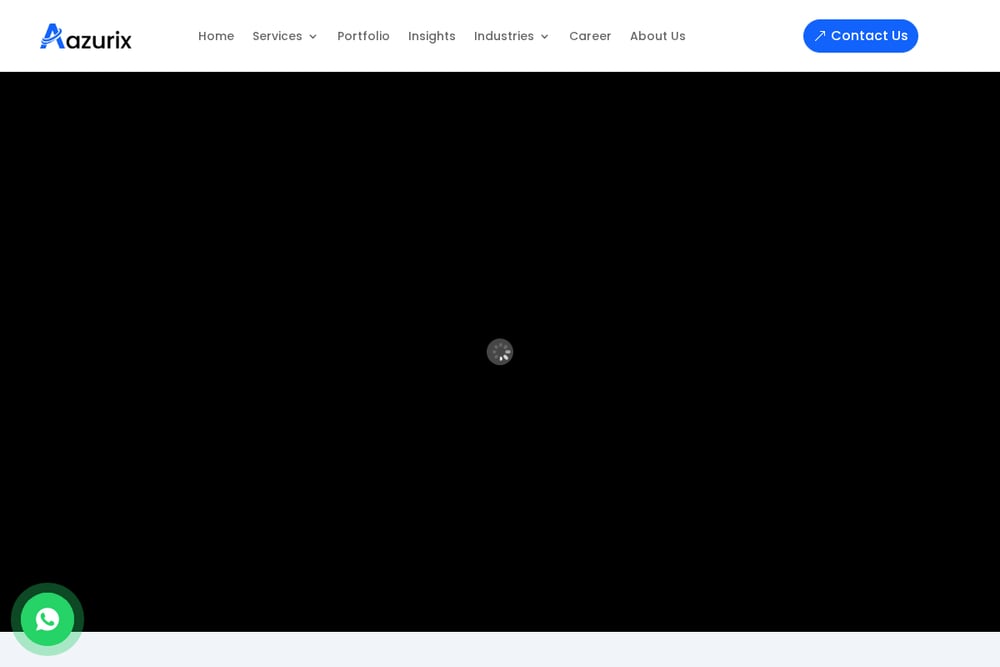Click the loading spinner in the video
This screenshot has width=1000, height=667.
500,352
